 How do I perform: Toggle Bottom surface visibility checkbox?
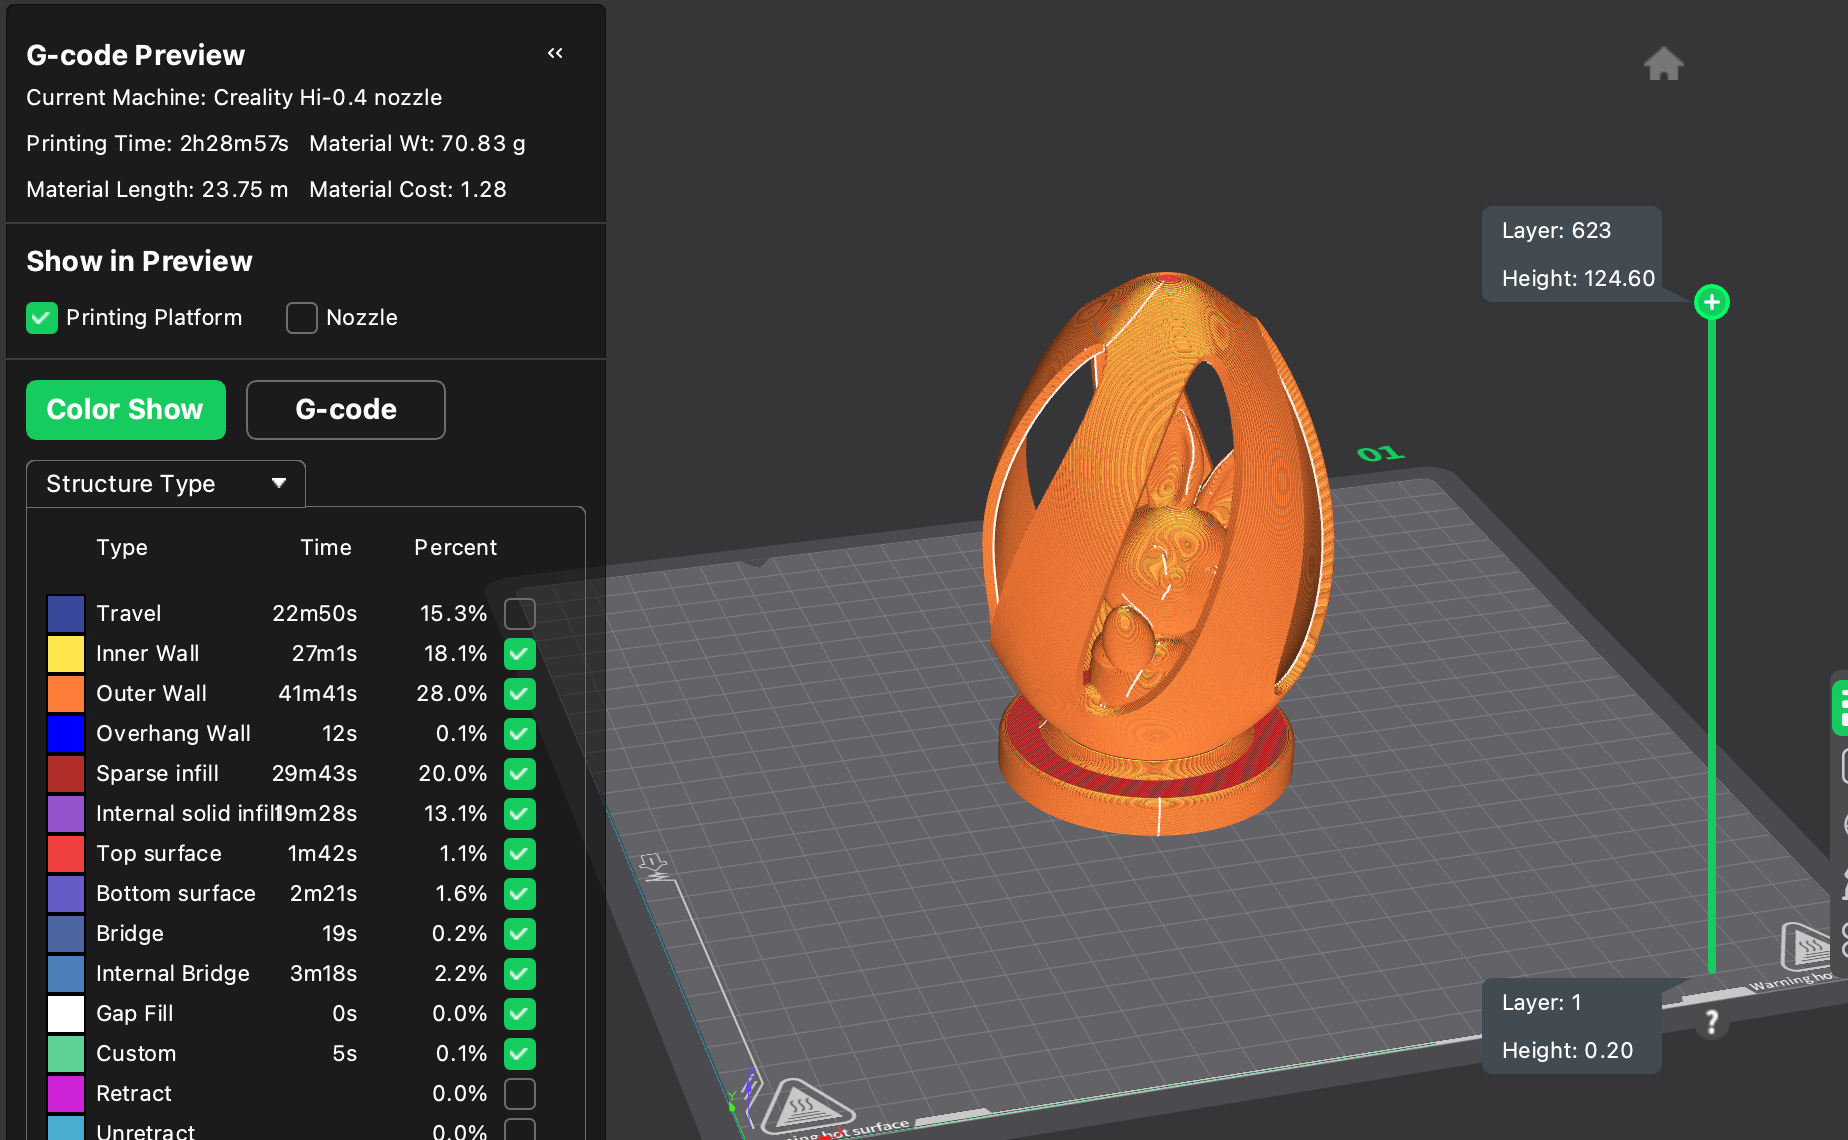(520, 894)
